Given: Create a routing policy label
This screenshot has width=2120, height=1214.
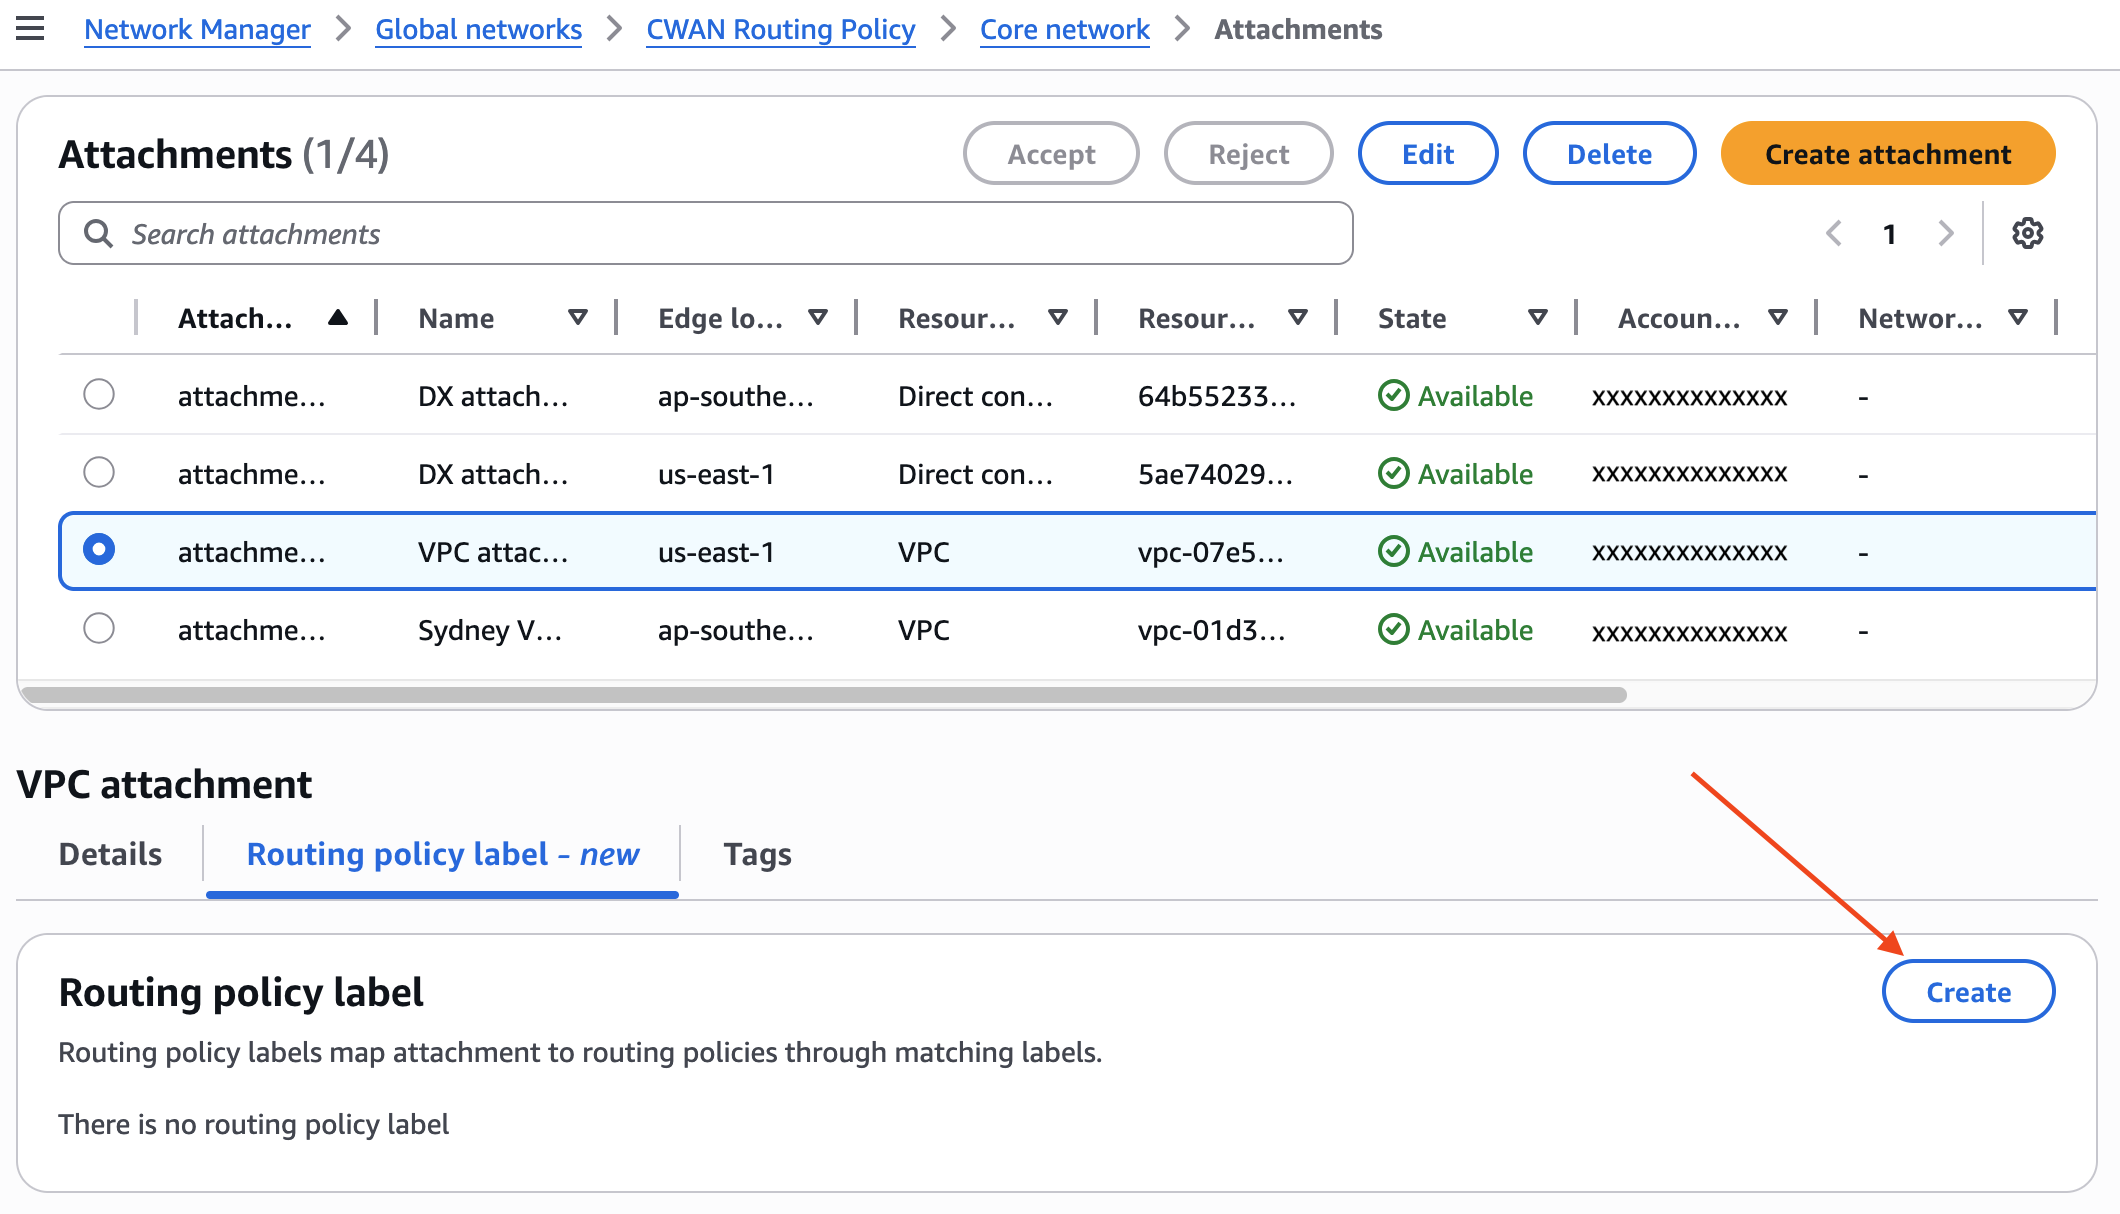Looking at the screenshot, I should click(1967, 991).
